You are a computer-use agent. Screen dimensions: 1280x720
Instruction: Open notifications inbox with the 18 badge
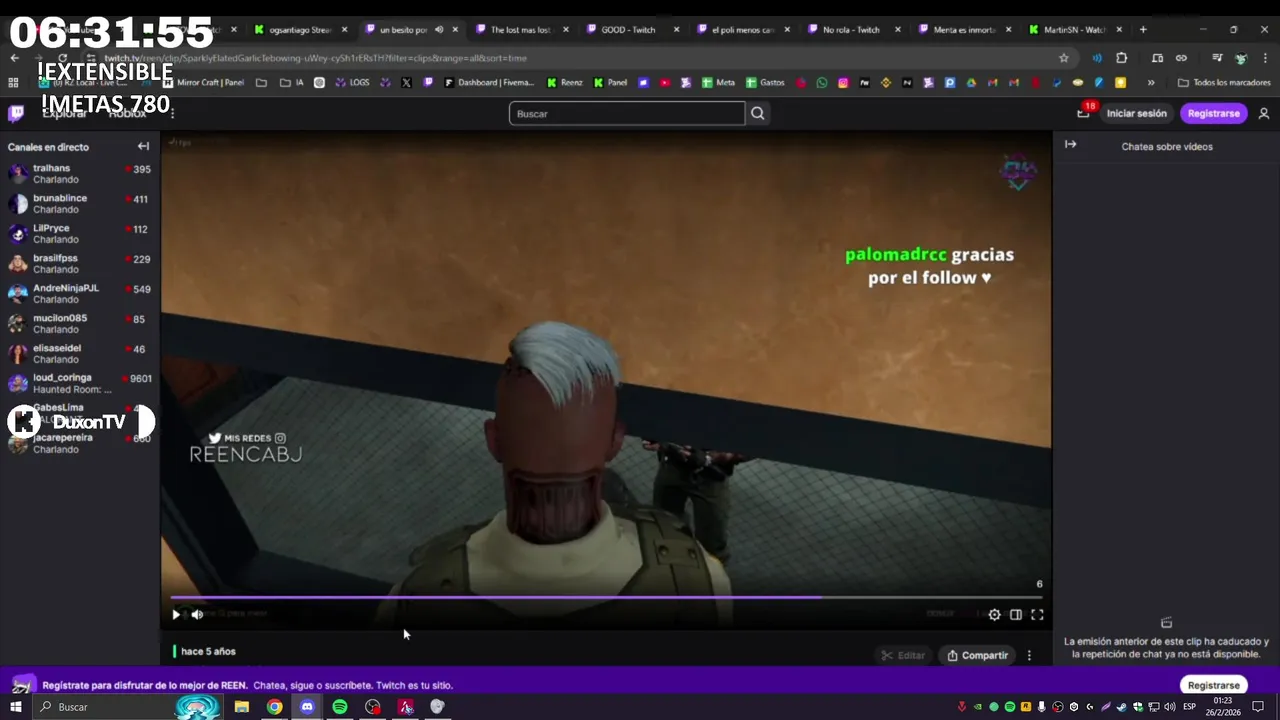tap(1084, 113)
